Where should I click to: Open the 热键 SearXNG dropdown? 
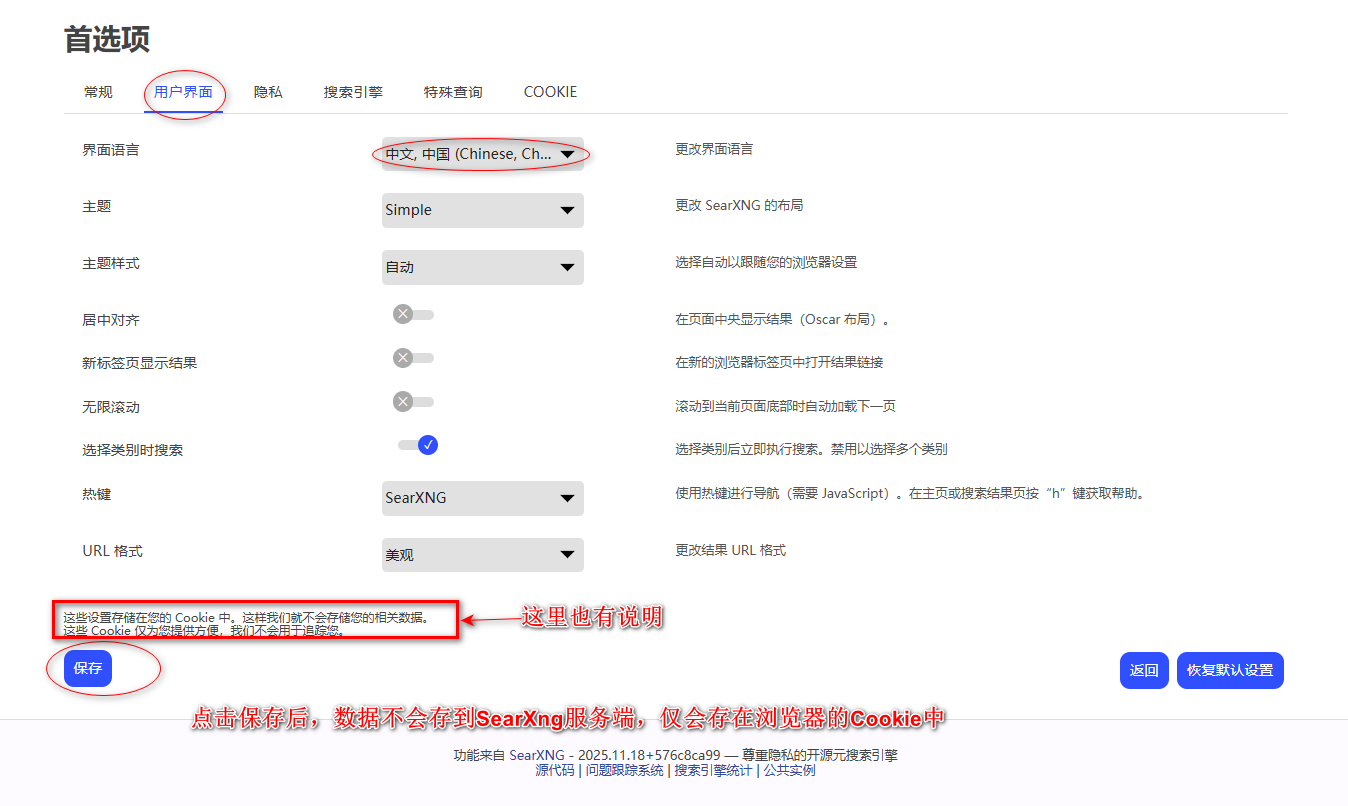482,498
